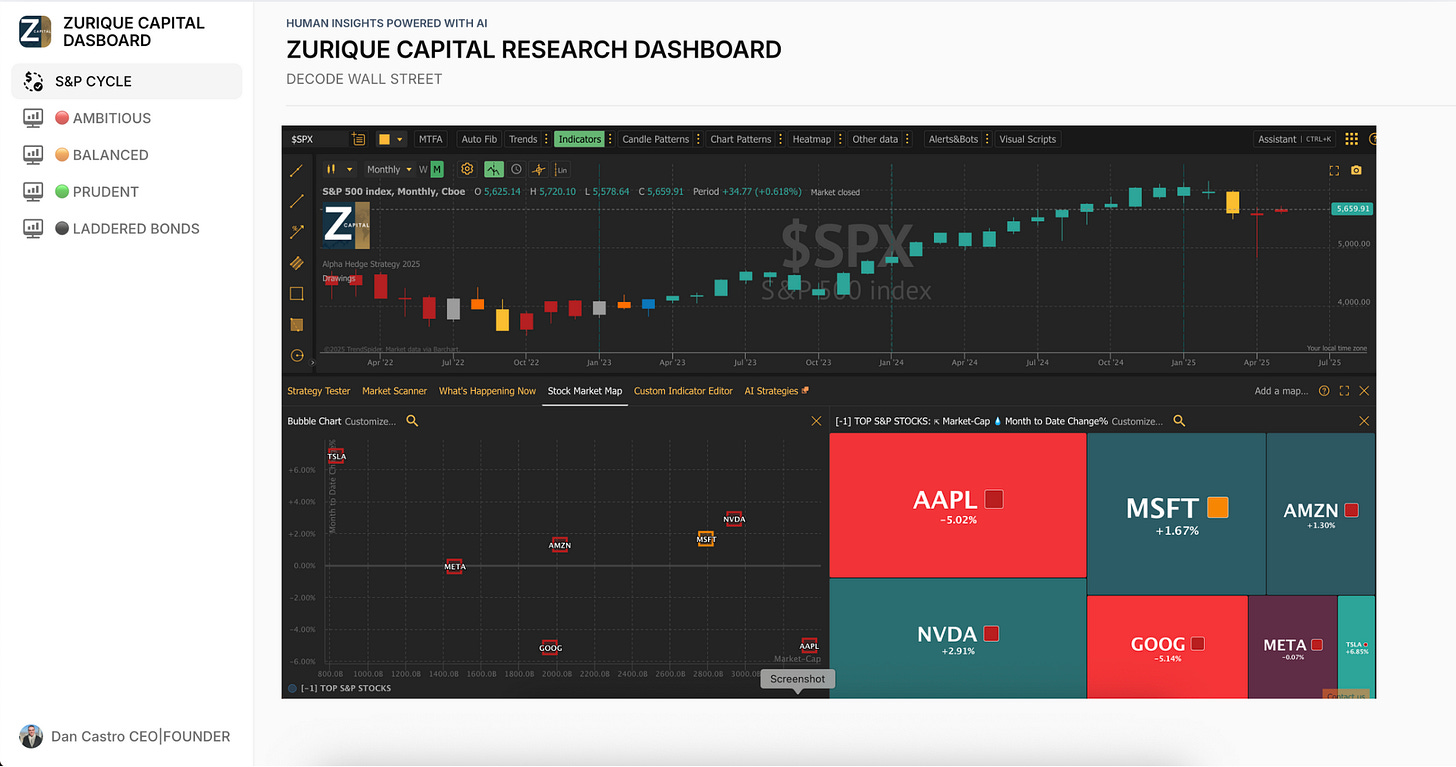
Task: Switch to Stock Market Map tab
Action: pyautogui.click(x=585, y=391)
